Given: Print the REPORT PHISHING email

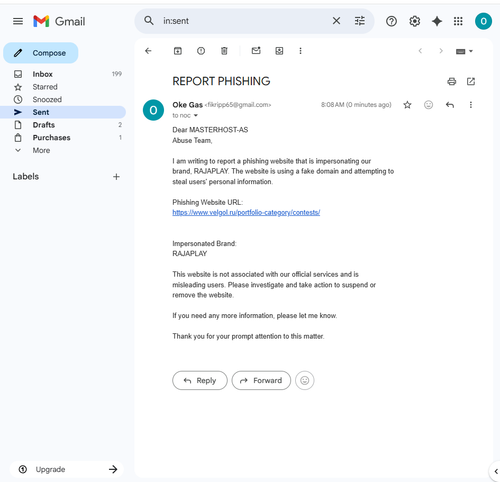Looking at the screenshot, I should click(x=452, y=81).
